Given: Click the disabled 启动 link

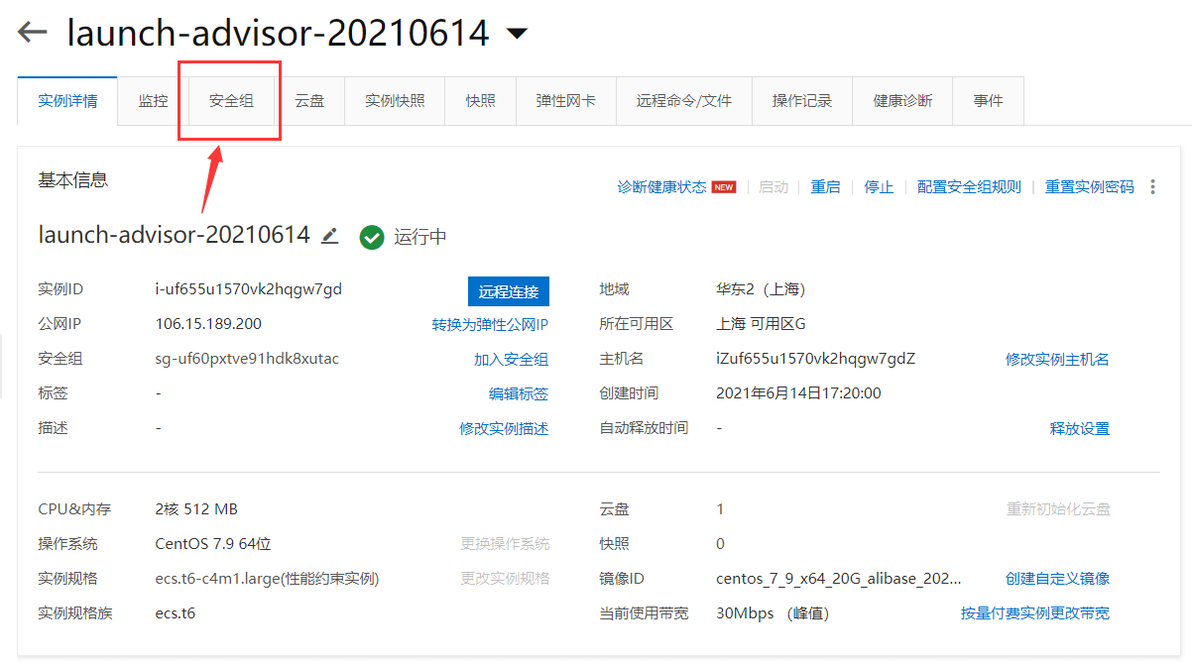Looking at the screenshot, I should point(773,187).
